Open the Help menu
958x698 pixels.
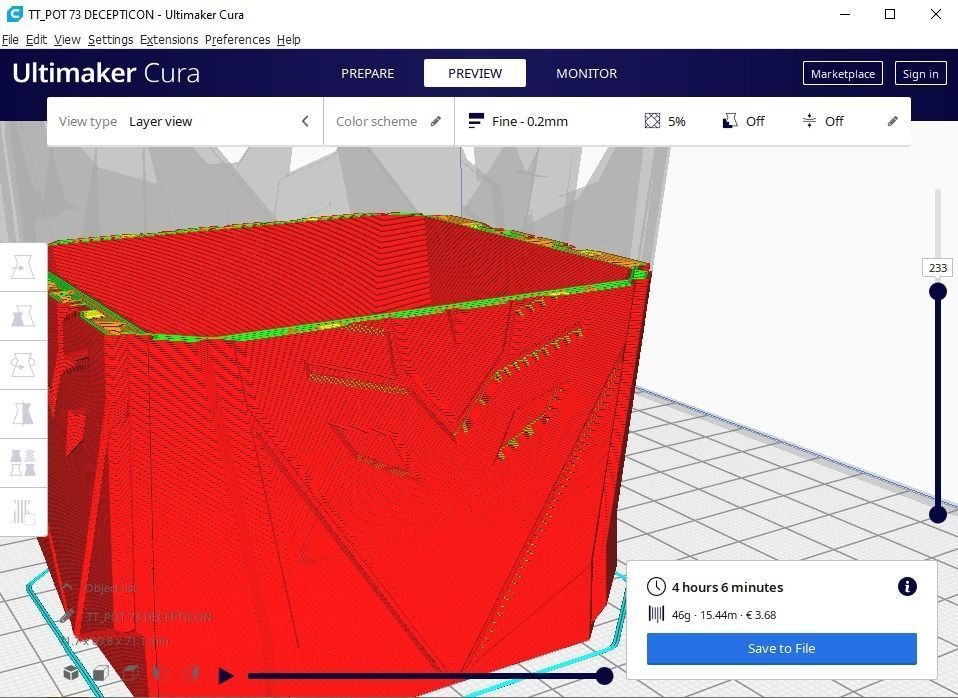tap(289, 40)
